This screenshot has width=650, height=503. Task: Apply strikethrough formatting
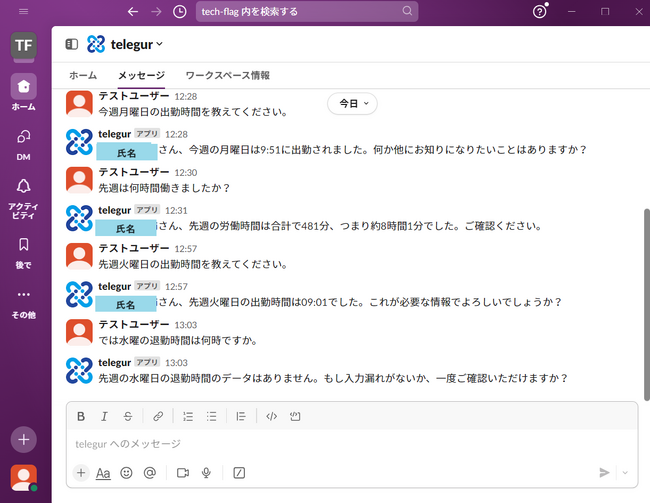click(x=128, y=416)
